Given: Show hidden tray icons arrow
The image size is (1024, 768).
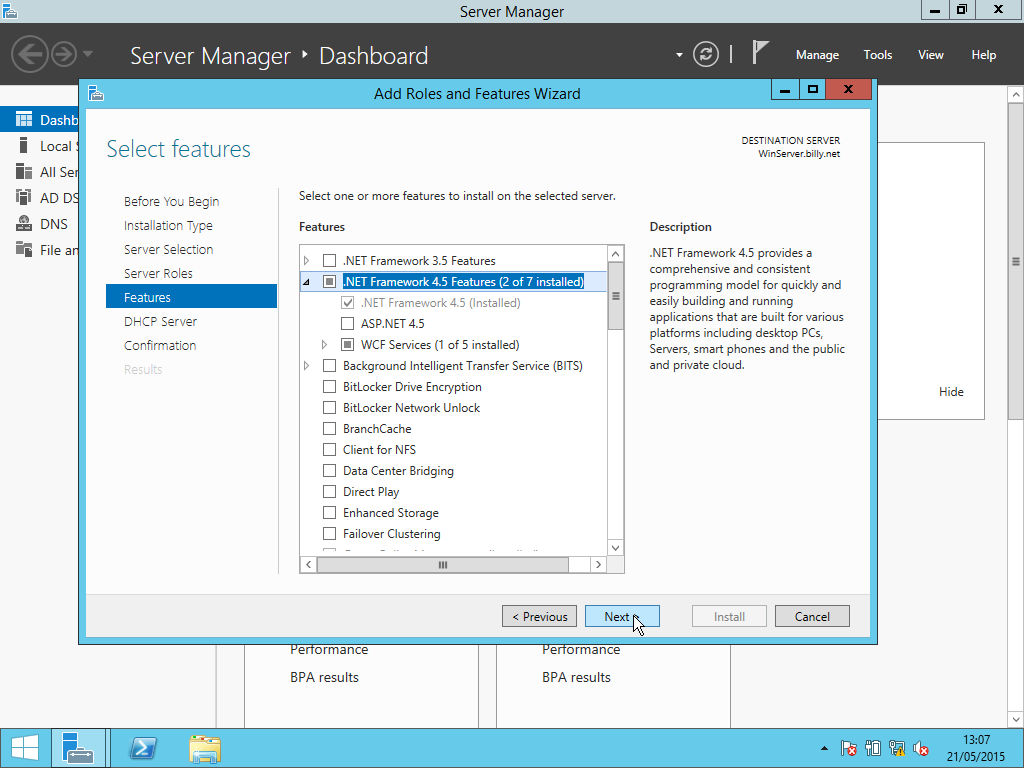Looking at the screenshot, I should coord(824,748).
